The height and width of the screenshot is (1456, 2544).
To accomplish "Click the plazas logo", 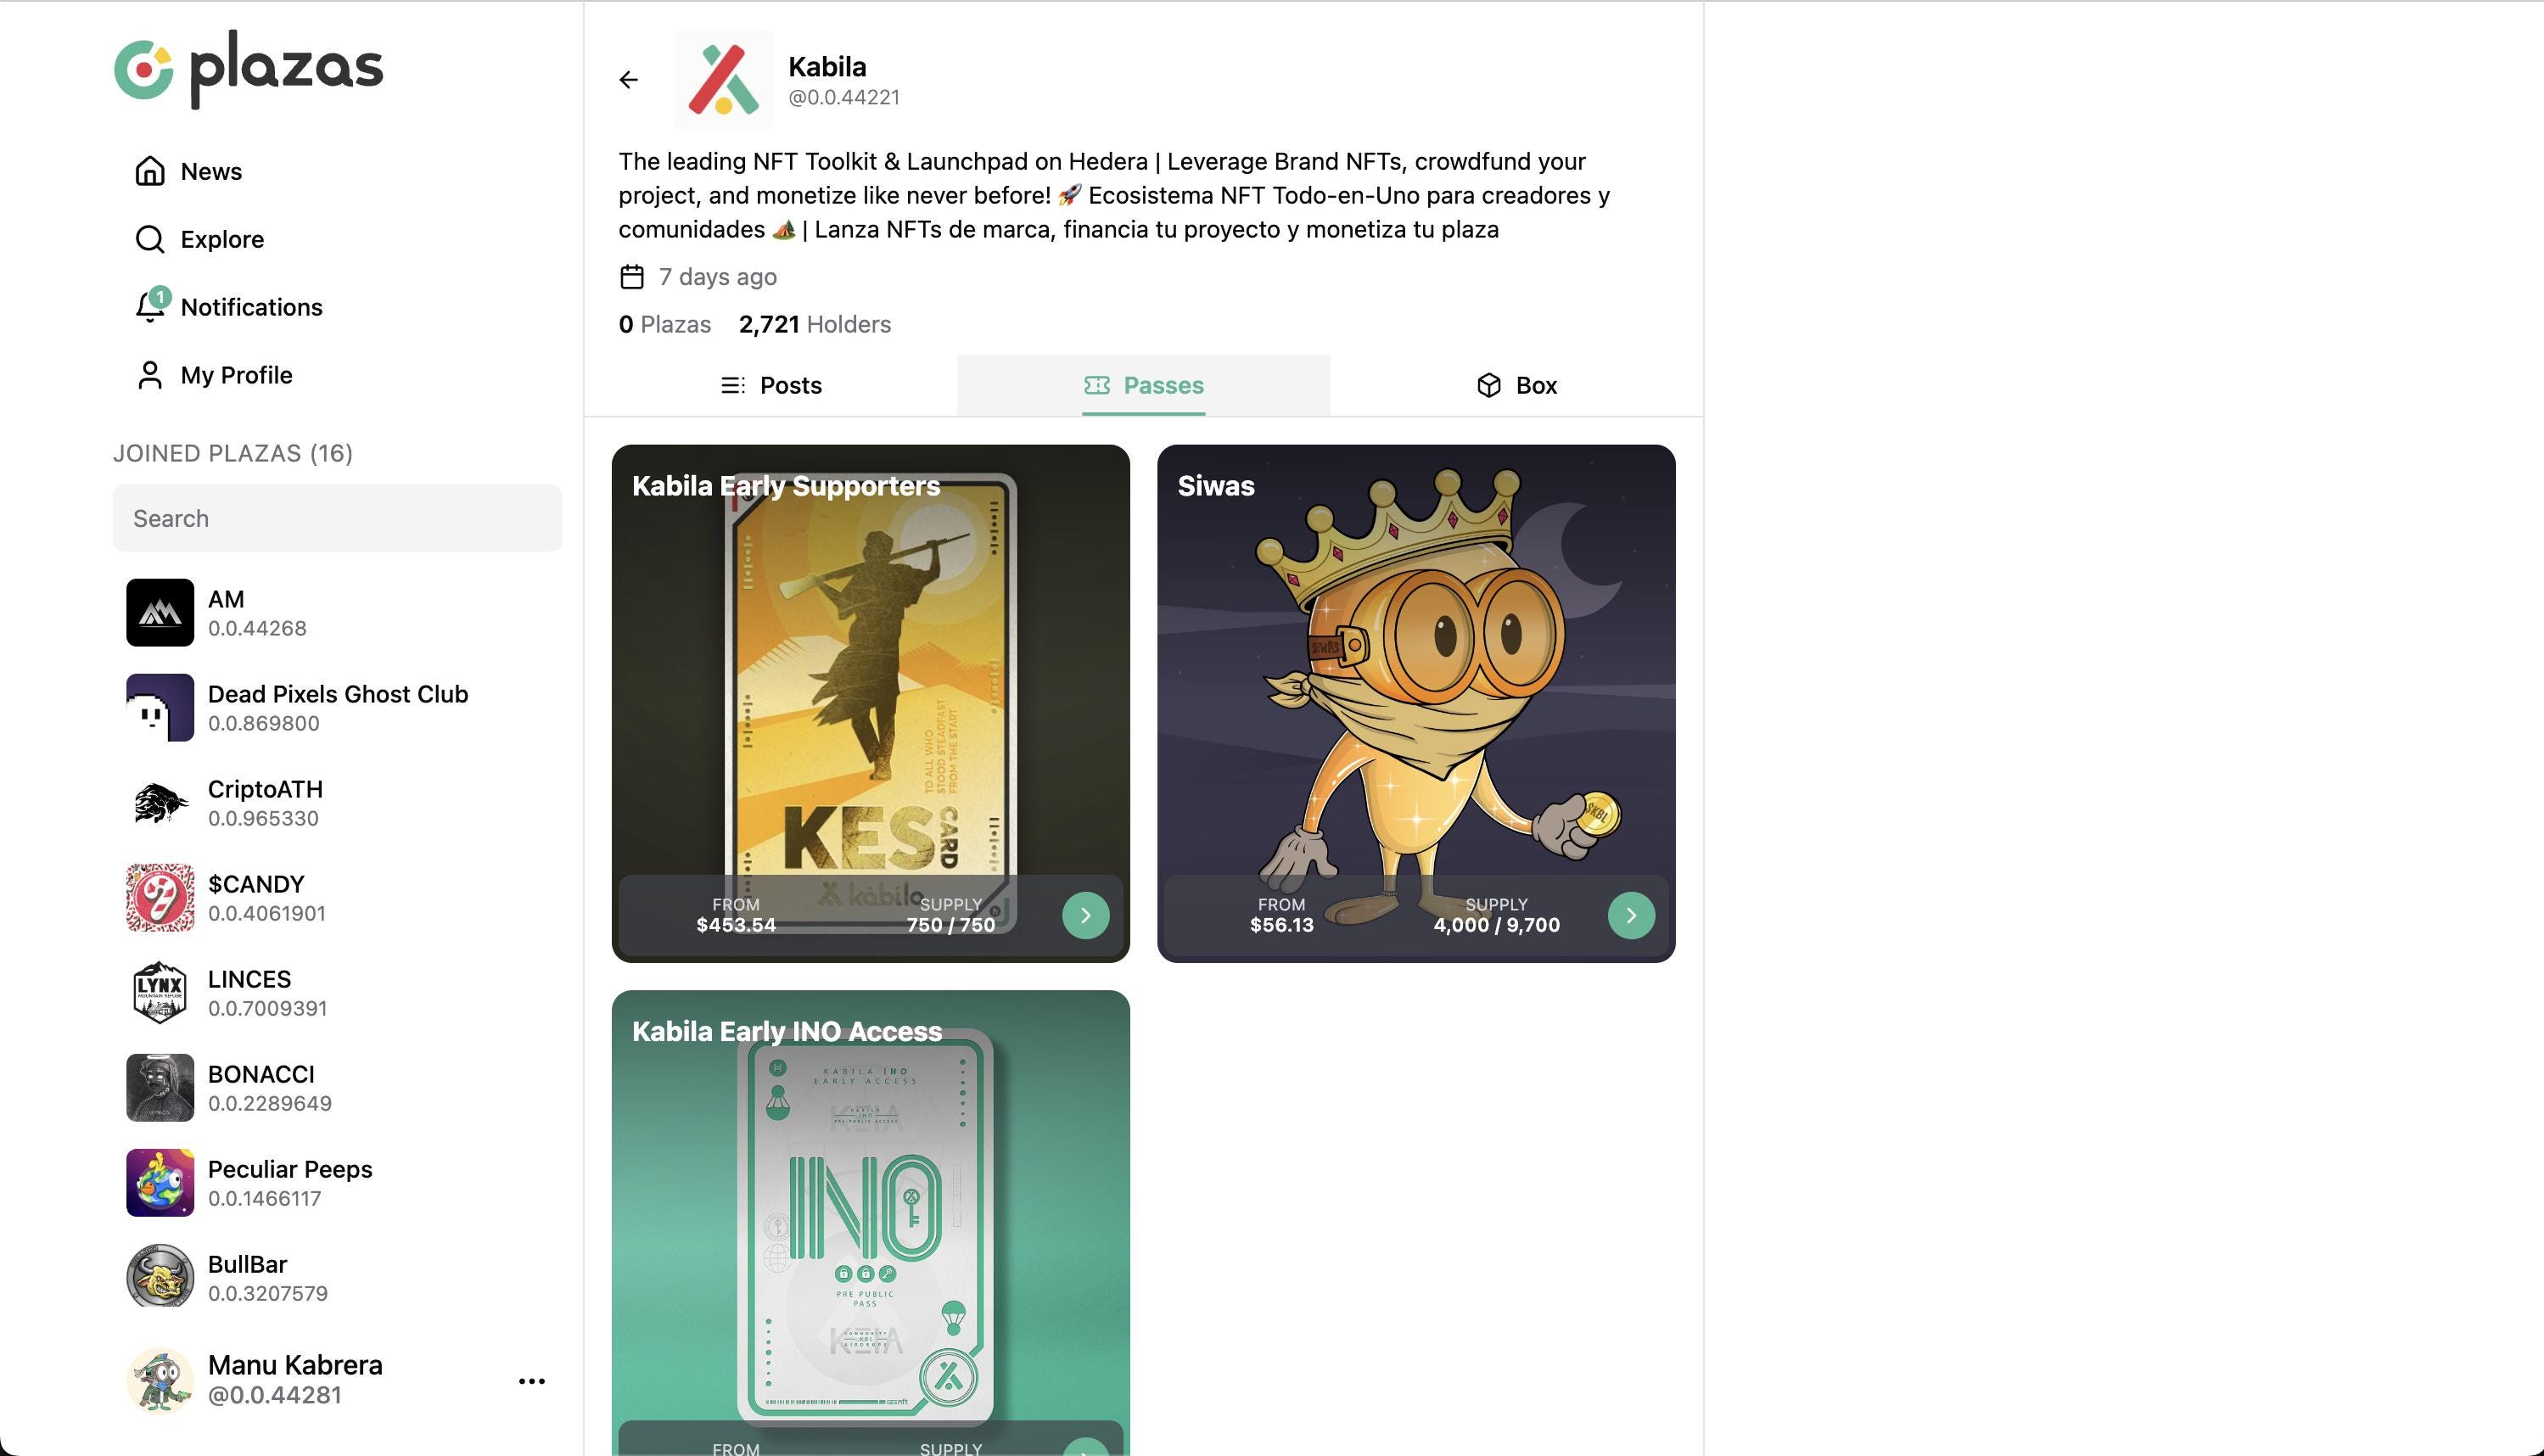I will point(249,68).
